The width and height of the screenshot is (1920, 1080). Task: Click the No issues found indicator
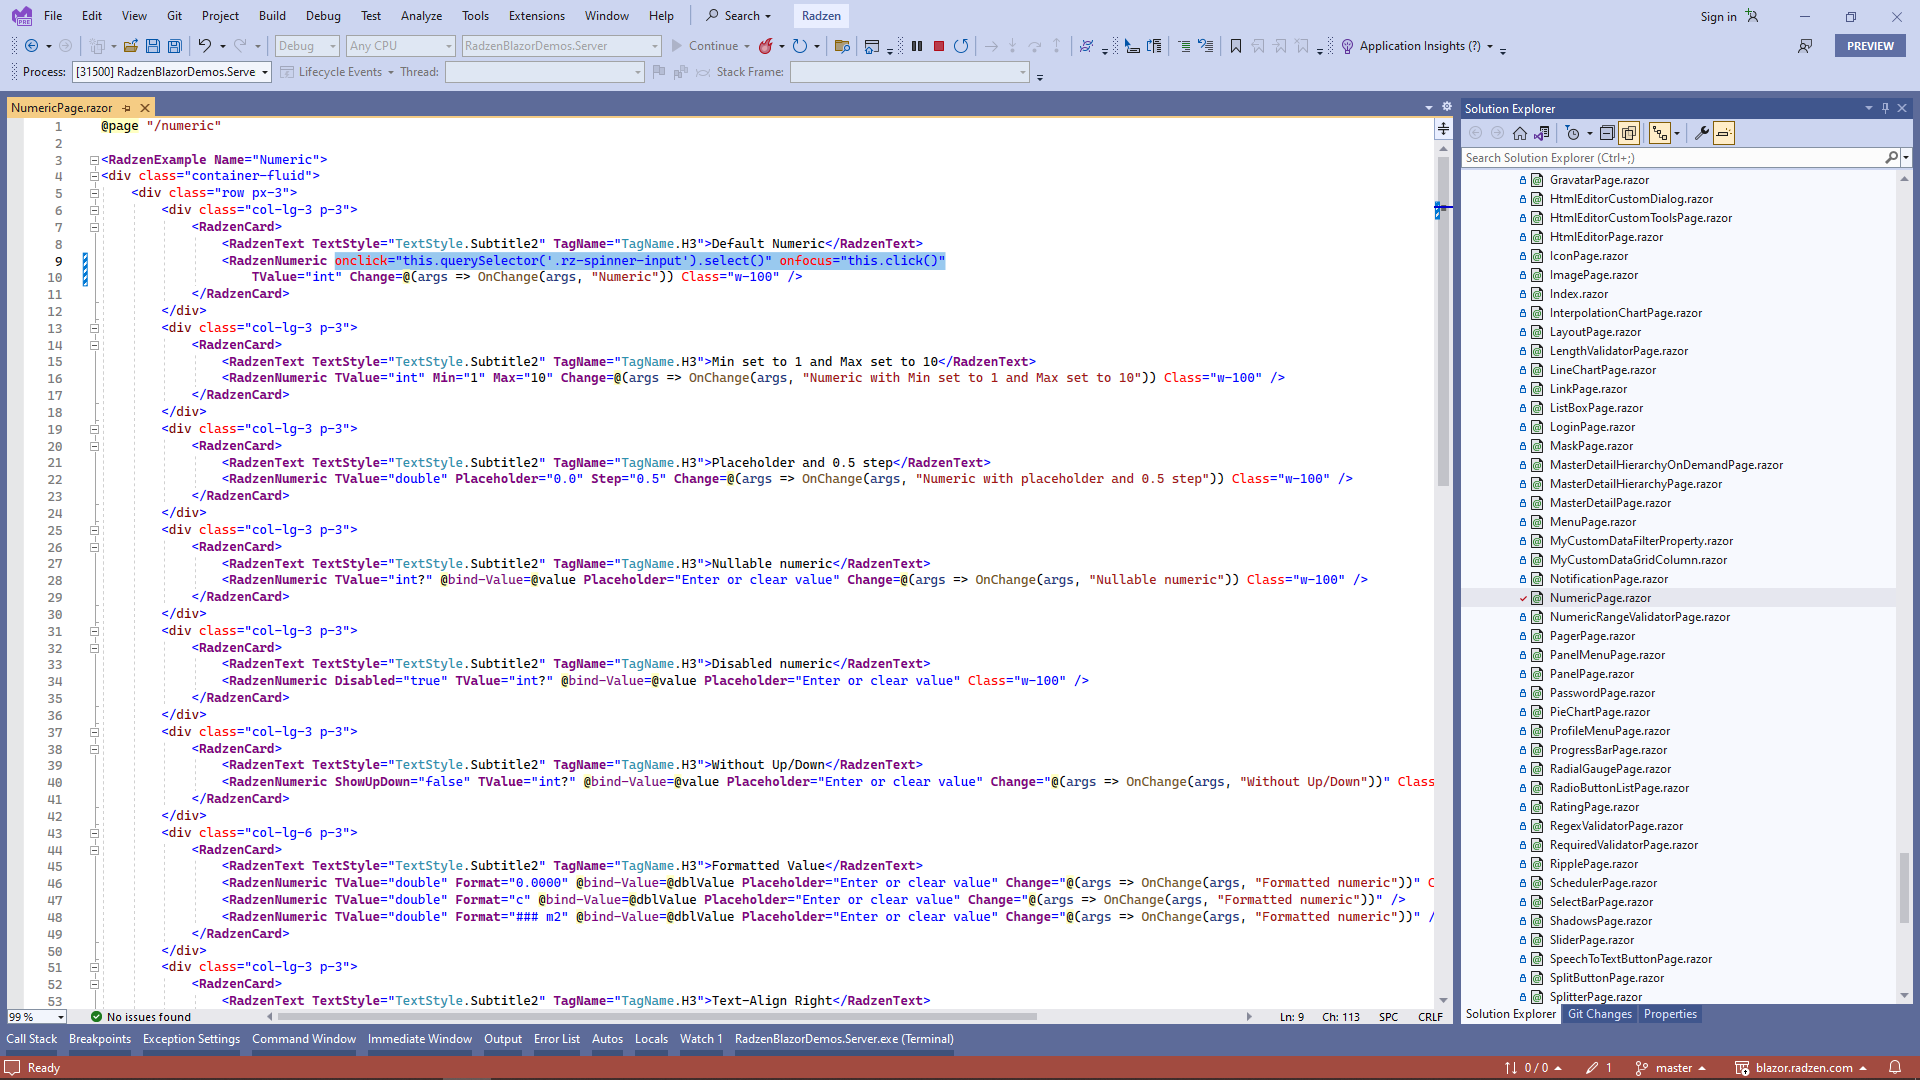click(141, 1017)
